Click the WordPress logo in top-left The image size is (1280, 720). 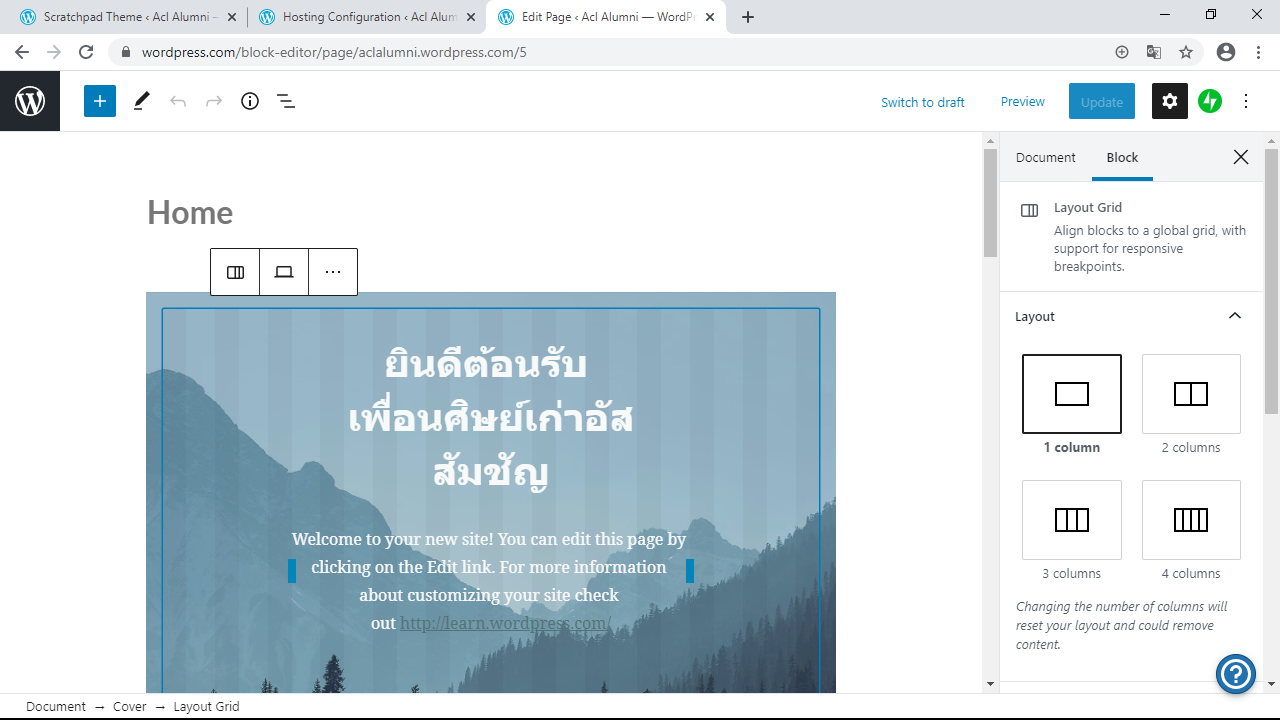[30, 101]
